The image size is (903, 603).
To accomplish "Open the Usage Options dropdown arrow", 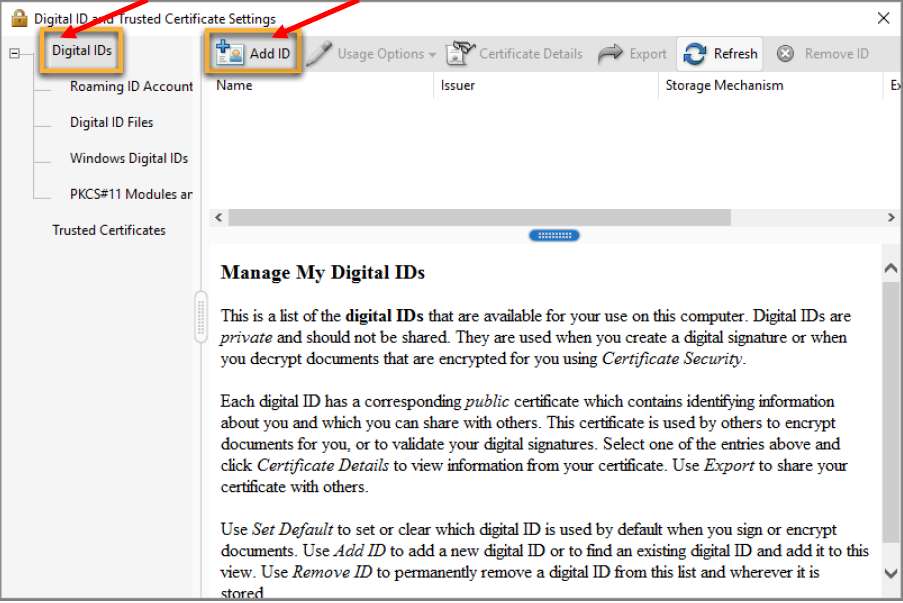I will [x=432, y=55].
